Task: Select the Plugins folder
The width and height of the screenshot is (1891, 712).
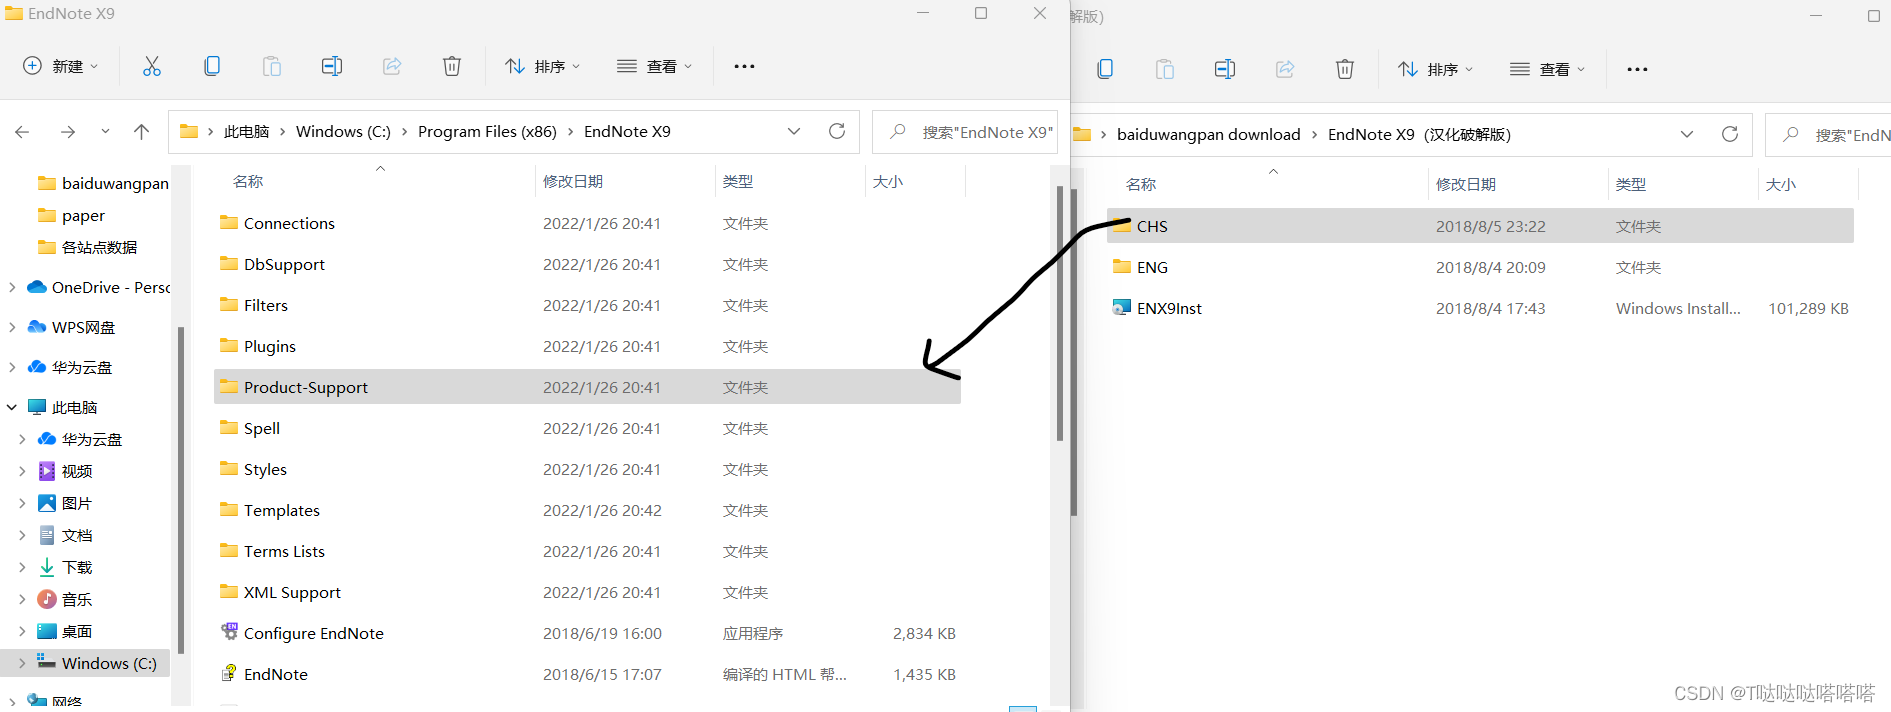Action: click(587, 346)
